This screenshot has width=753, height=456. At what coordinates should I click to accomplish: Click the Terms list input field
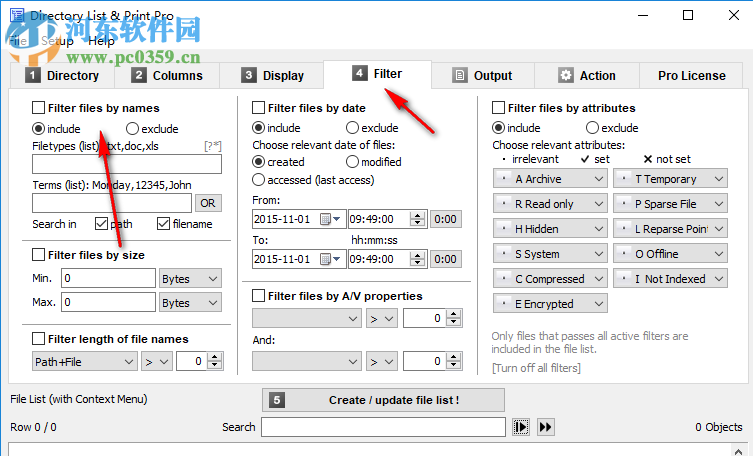(x=112, y=203)
